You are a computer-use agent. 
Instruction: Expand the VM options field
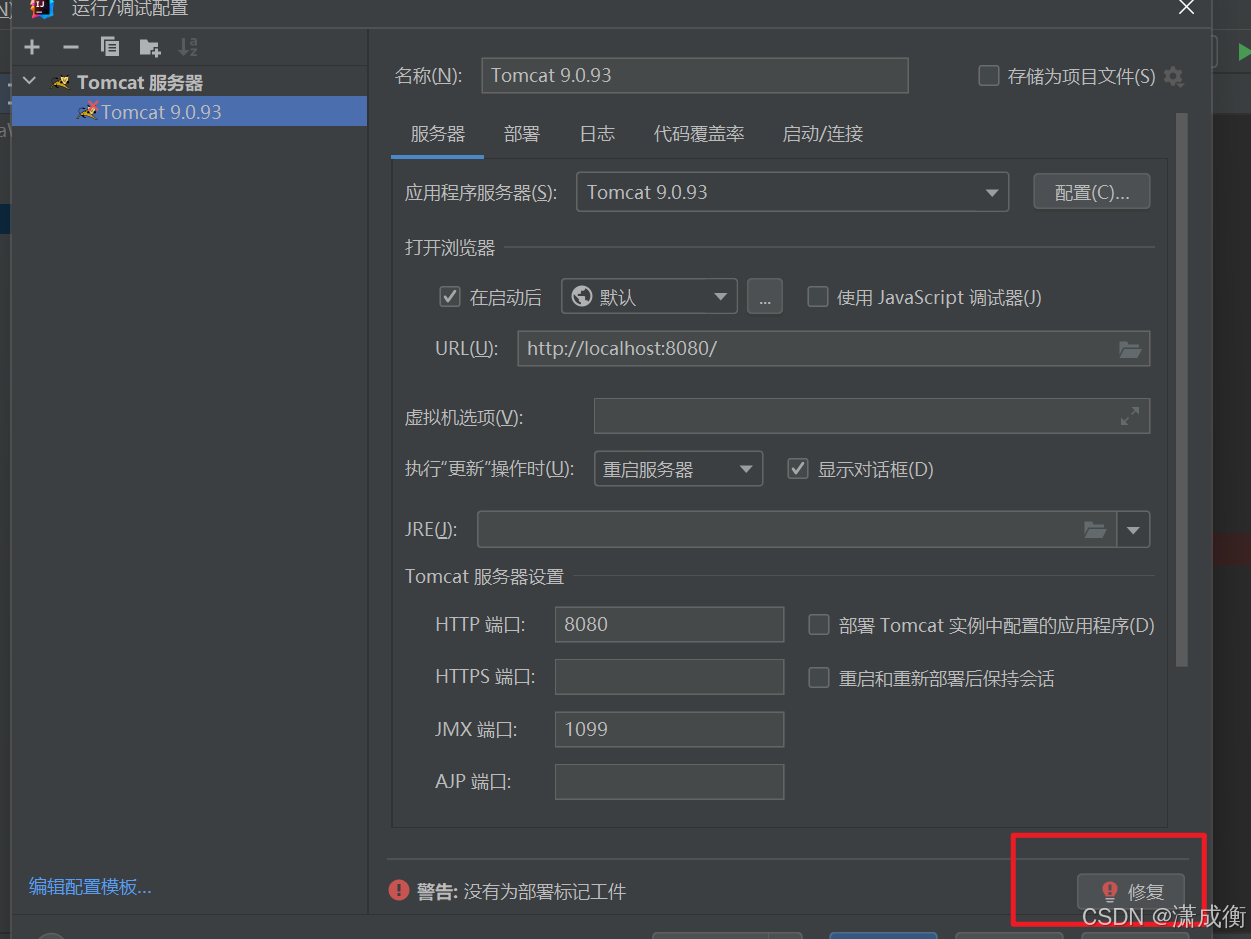(x=1130, y=416)
